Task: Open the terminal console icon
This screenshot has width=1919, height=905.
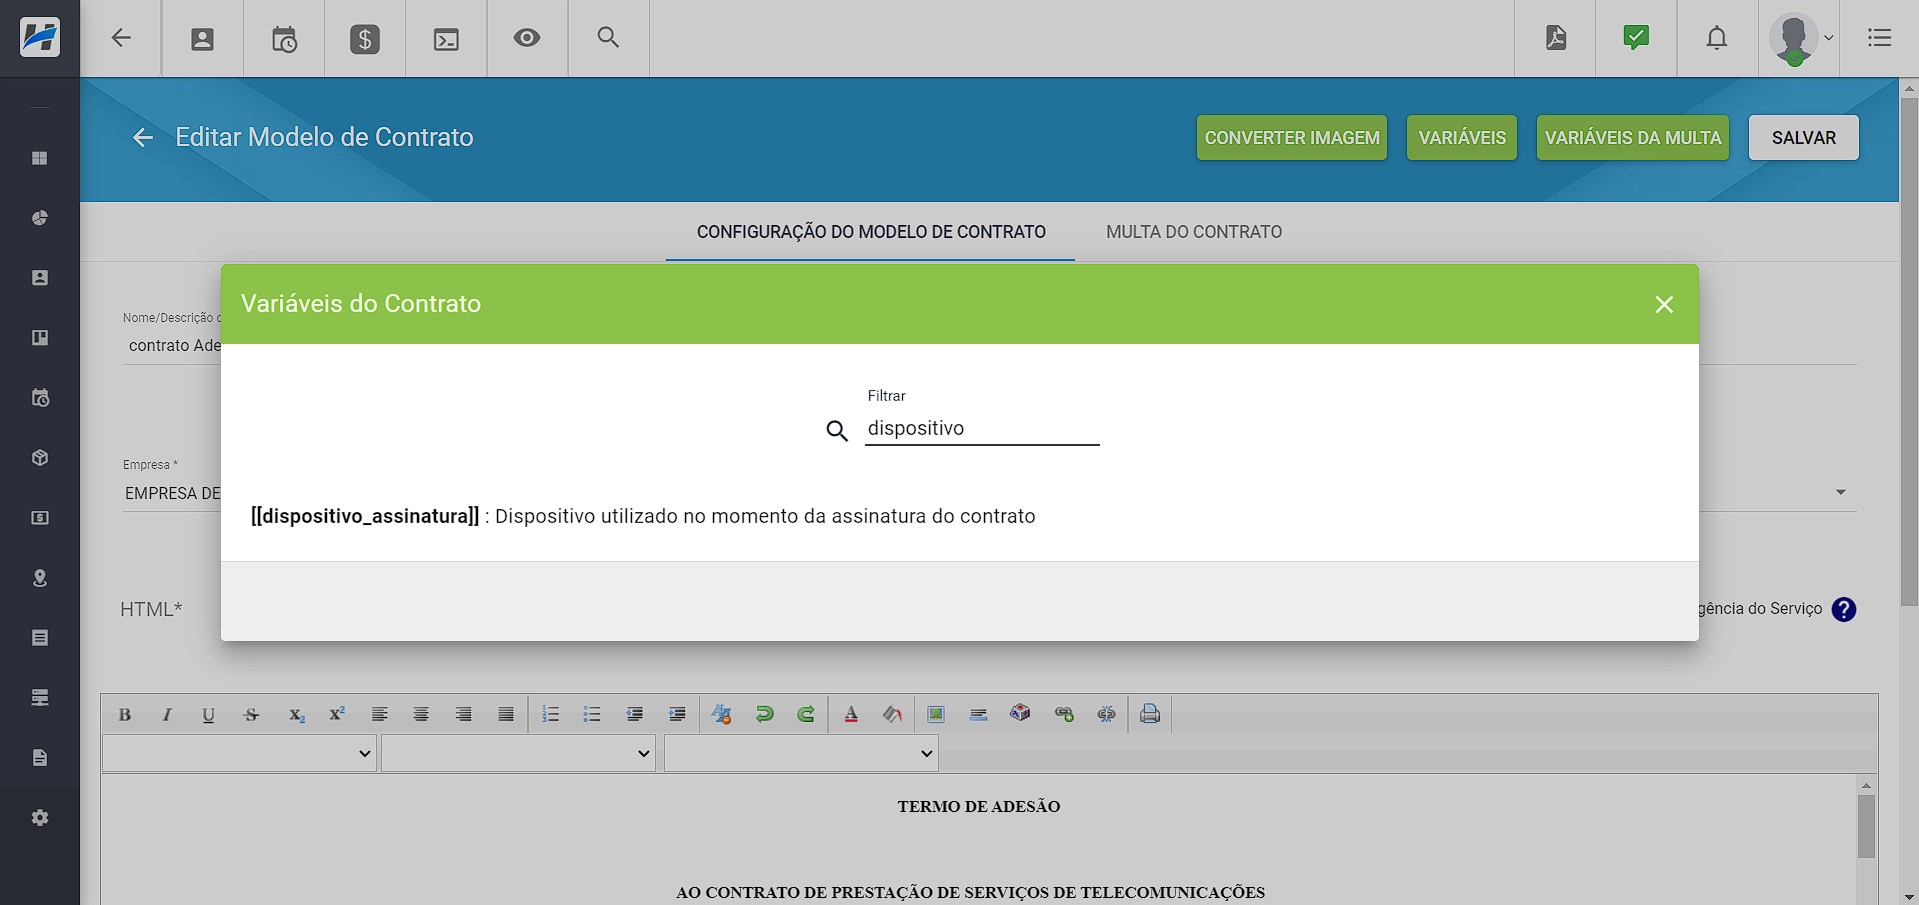Action: click(x=446, y=39)
